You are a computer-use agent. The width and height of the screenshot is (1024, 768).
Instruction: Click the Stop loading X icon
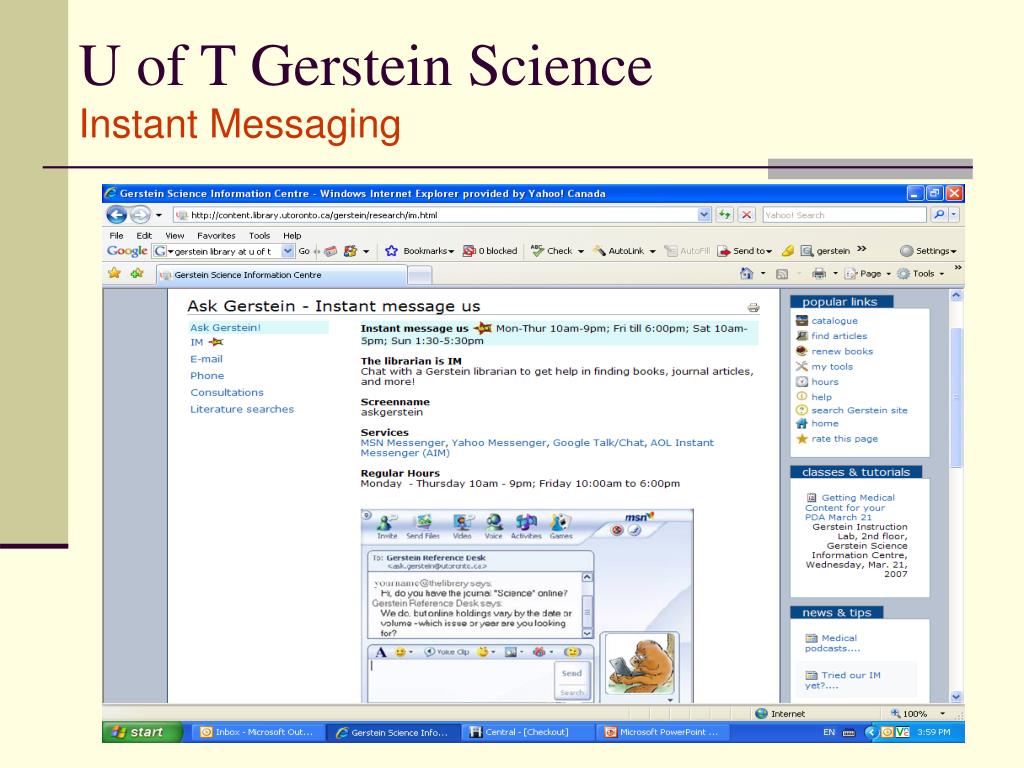[747, 214]
